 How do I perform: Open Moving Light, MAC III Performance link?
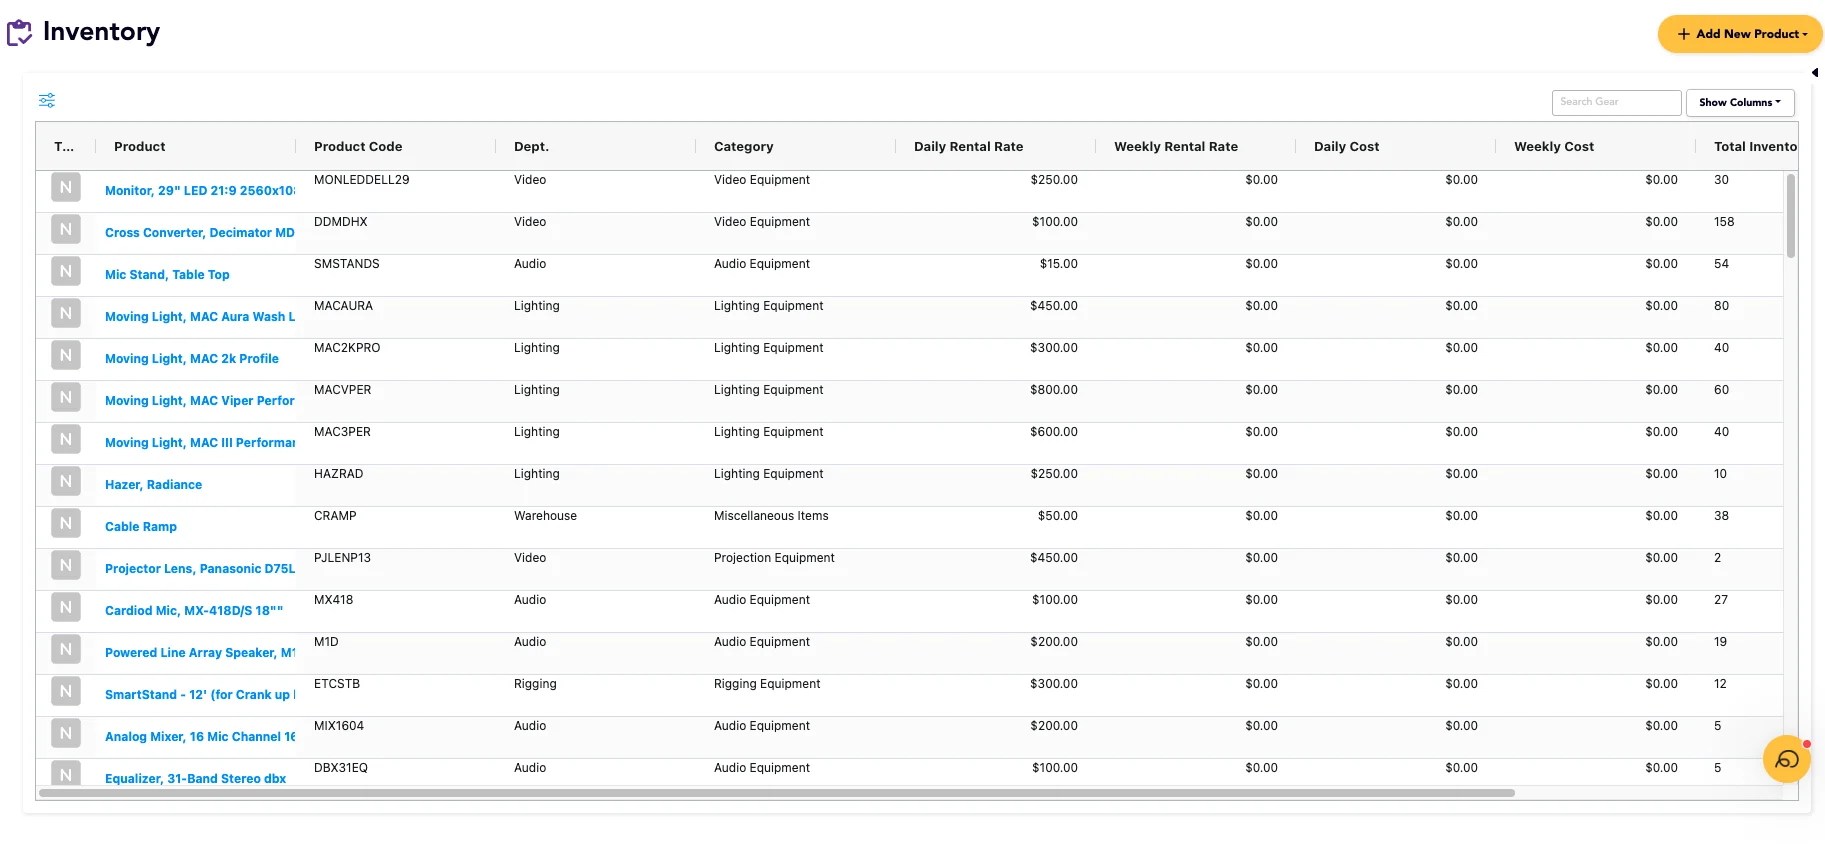[x=200, y=442]
